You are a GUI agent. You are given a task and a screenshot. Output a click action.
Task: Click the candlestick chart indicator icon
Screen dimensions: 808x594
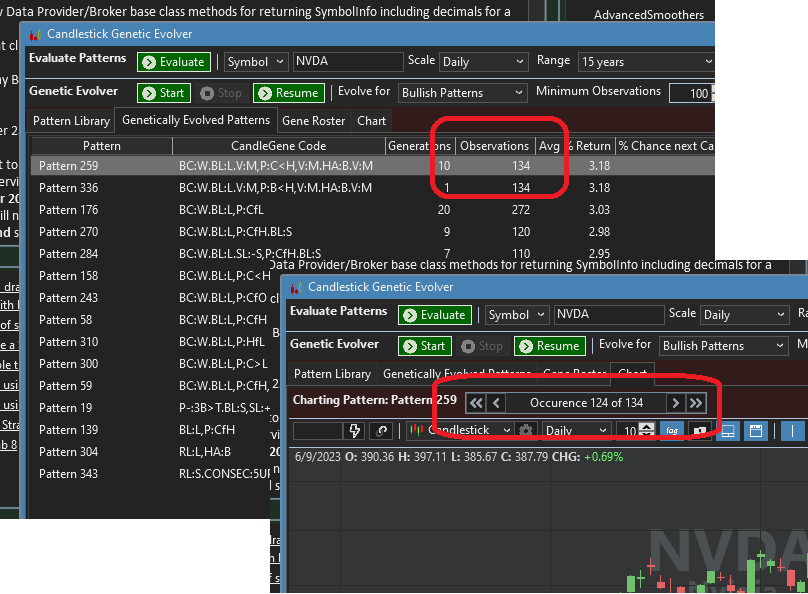tap(419, 430)
